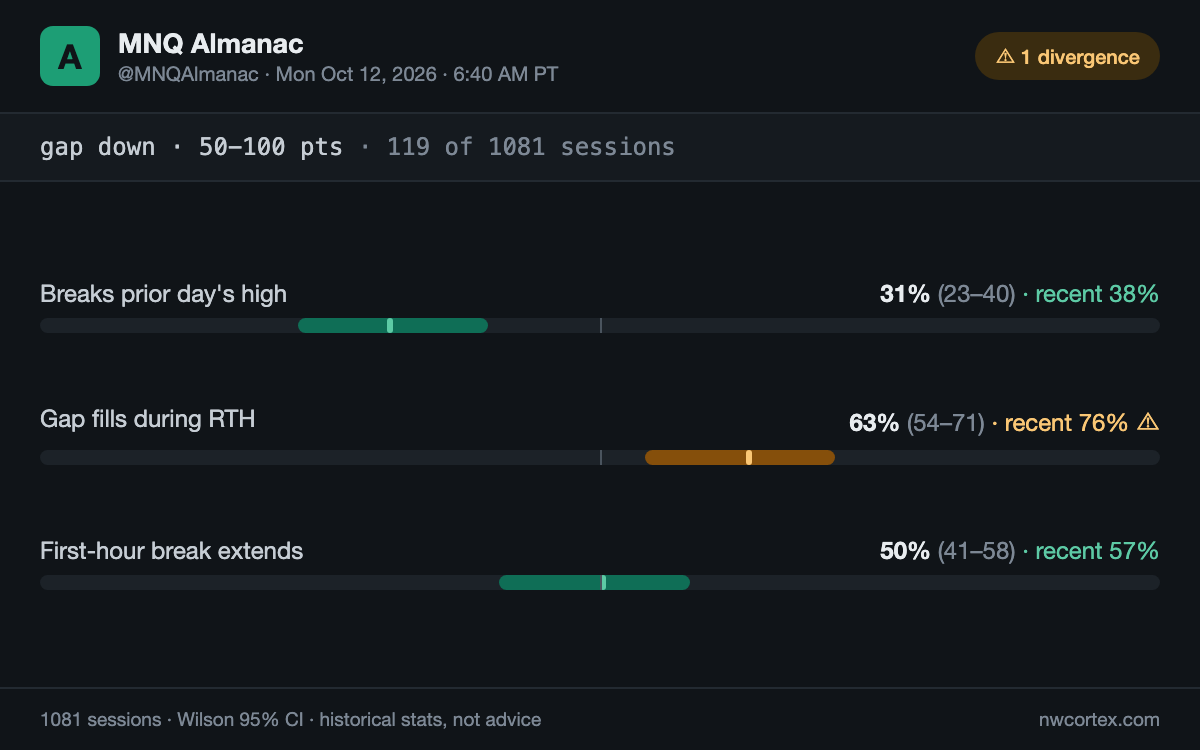This screenshot has width=1200, height=750.
Task: Click the green First-hour break extends bar
Action: click(594, 582)
